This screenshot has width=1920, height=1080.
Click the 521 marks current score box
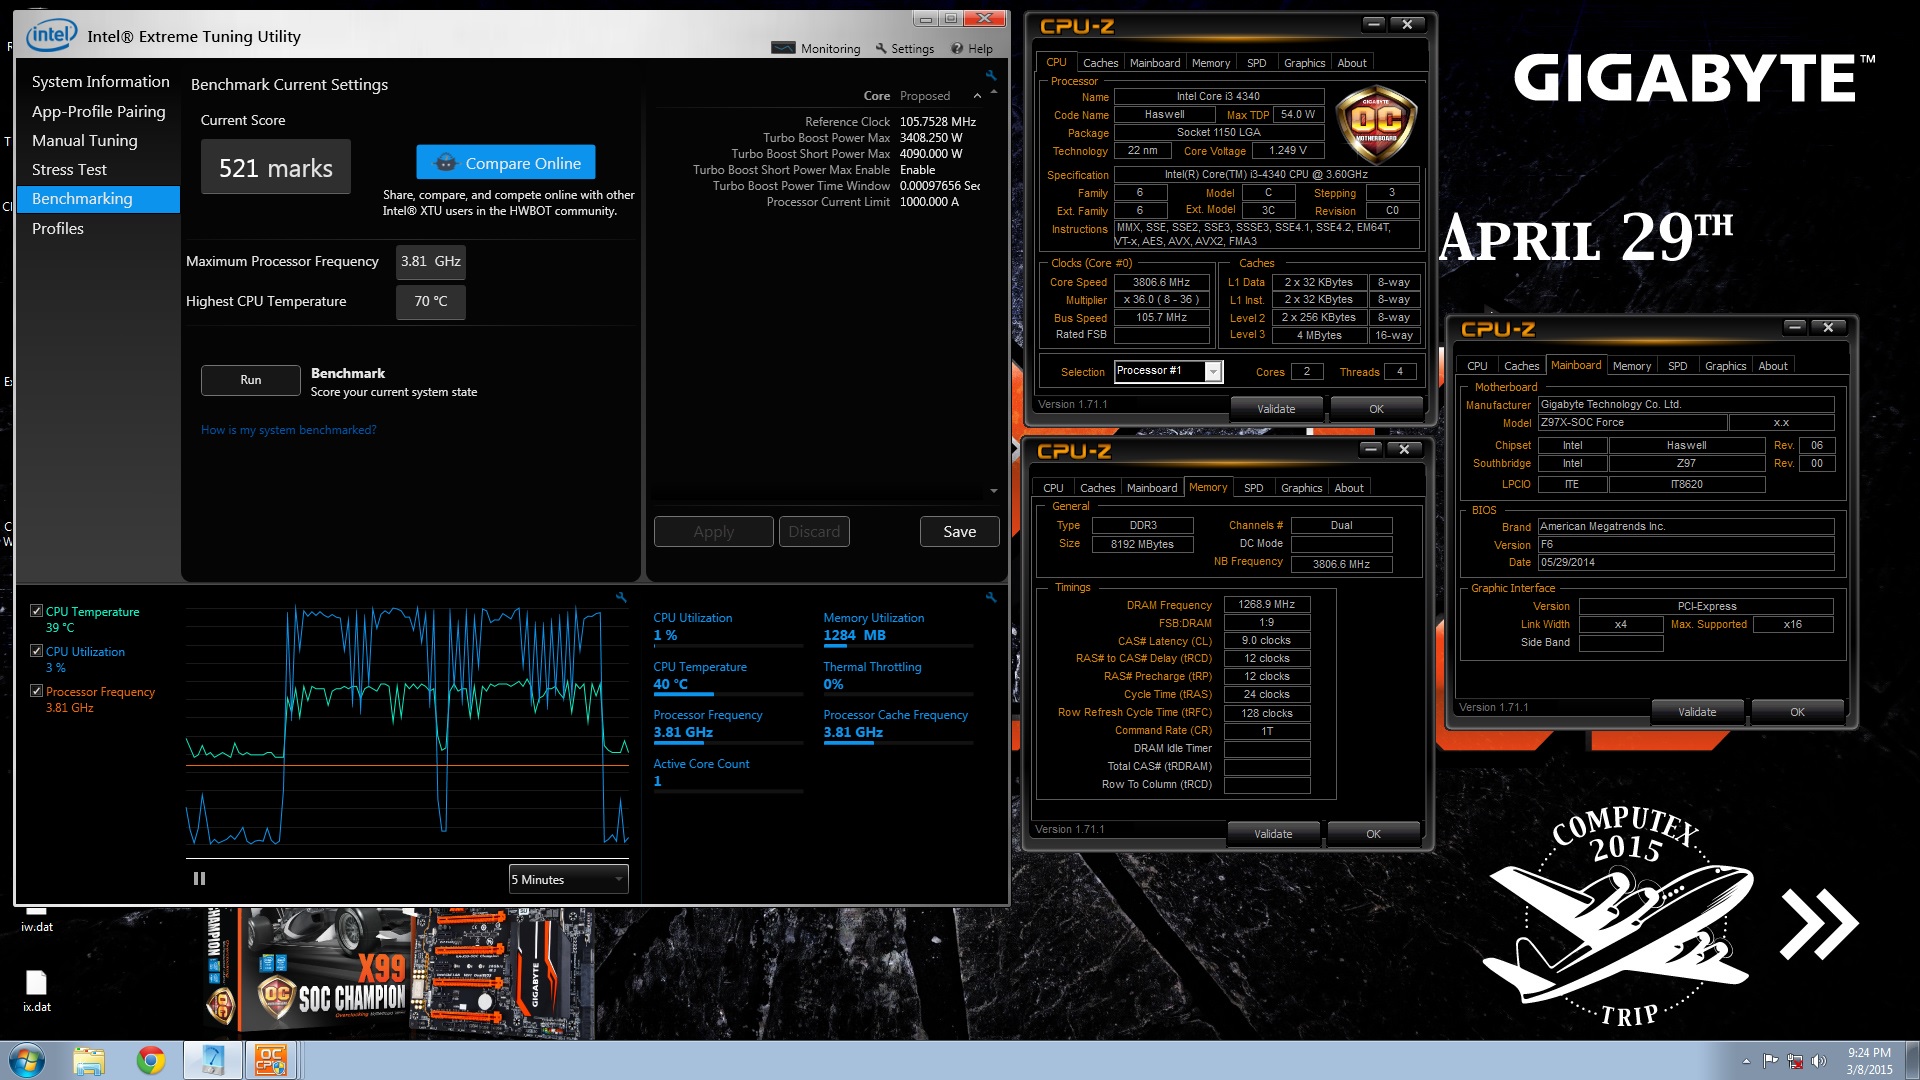[x=276, y=167]
